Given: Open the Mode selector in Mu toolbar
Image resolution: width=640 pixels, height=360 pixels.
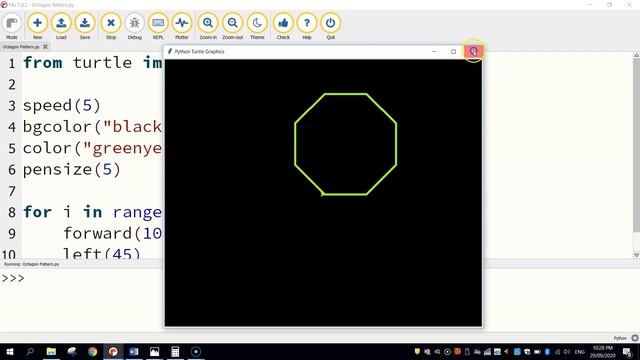Looking at the screenshot, I should click(x=12, y=26).
